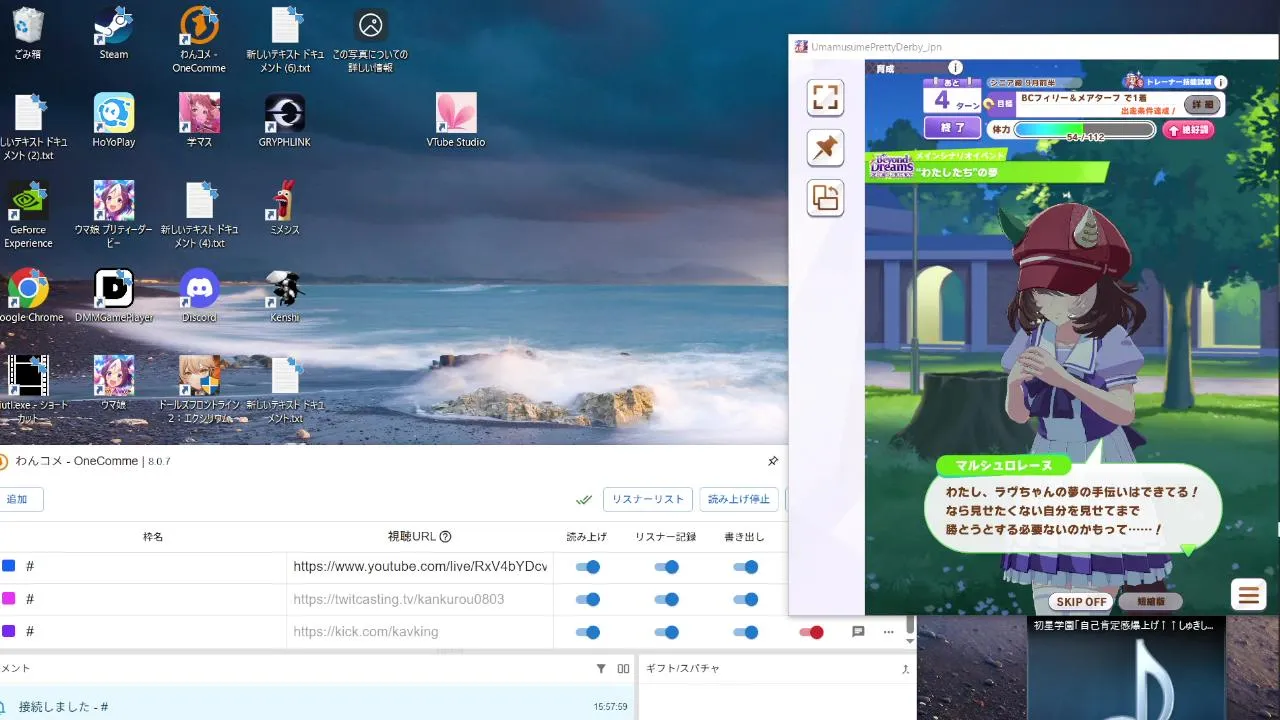Select the GeForce Experience shortcut

28,215
